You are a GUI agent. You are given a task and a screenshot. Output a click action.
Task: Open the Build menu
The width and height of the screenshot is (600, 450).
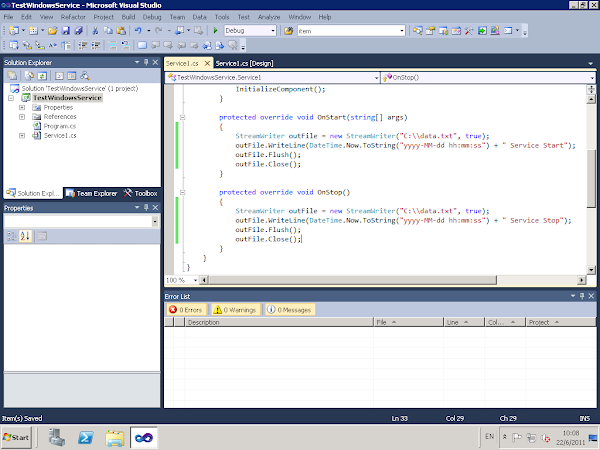(128, 17)
